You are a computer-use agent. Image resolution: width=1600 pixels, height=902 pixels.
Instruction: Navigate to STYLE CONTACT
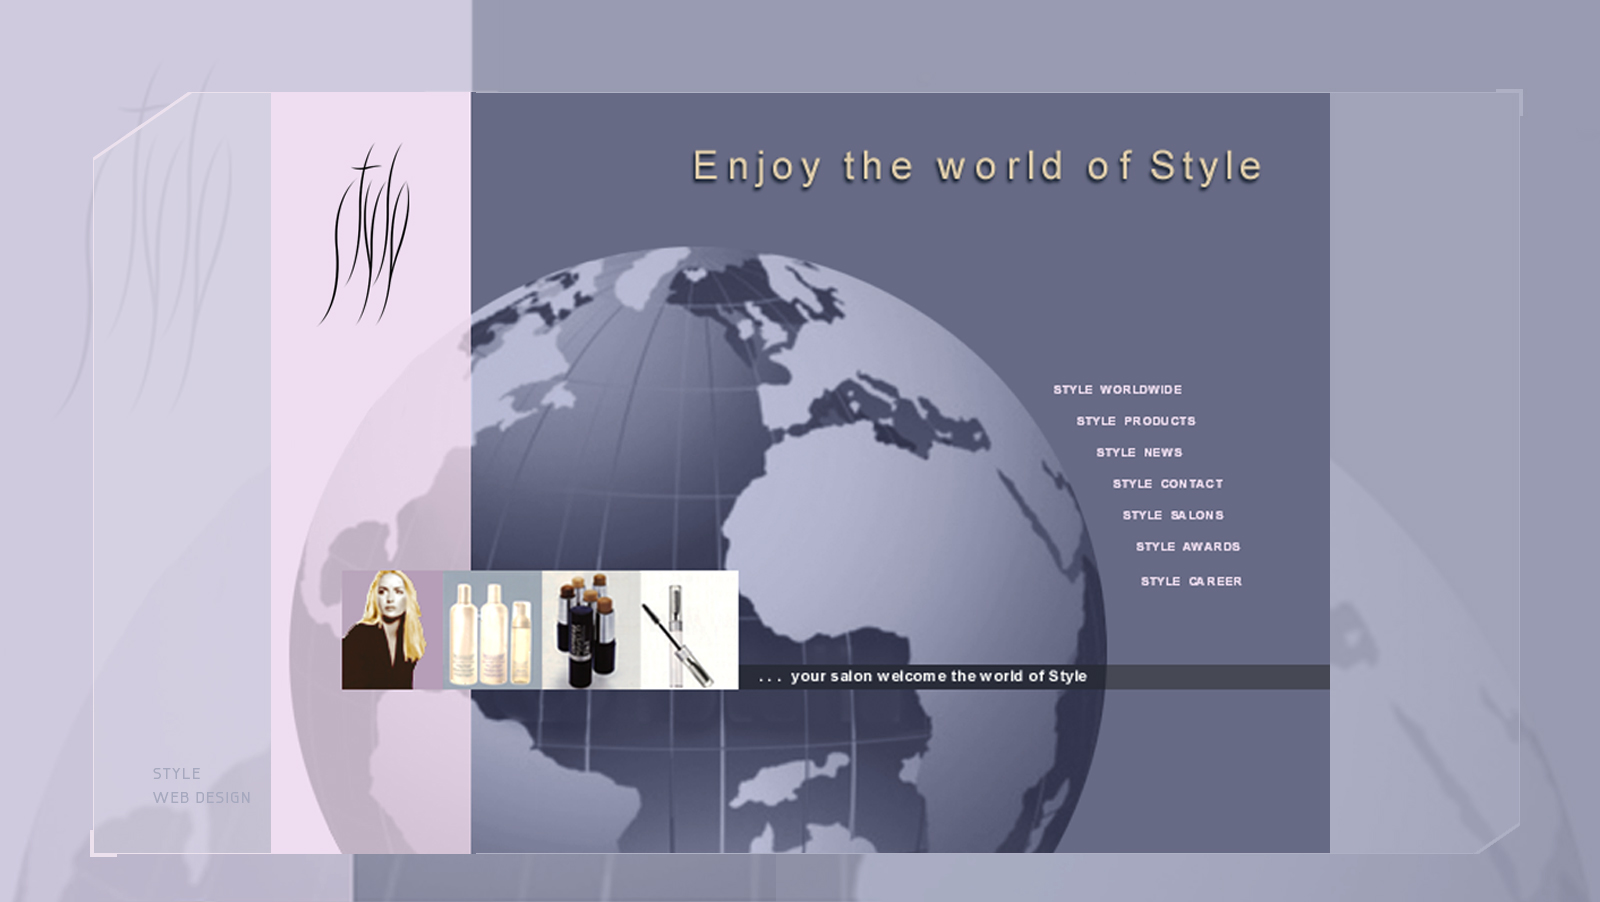(1167, 484)
